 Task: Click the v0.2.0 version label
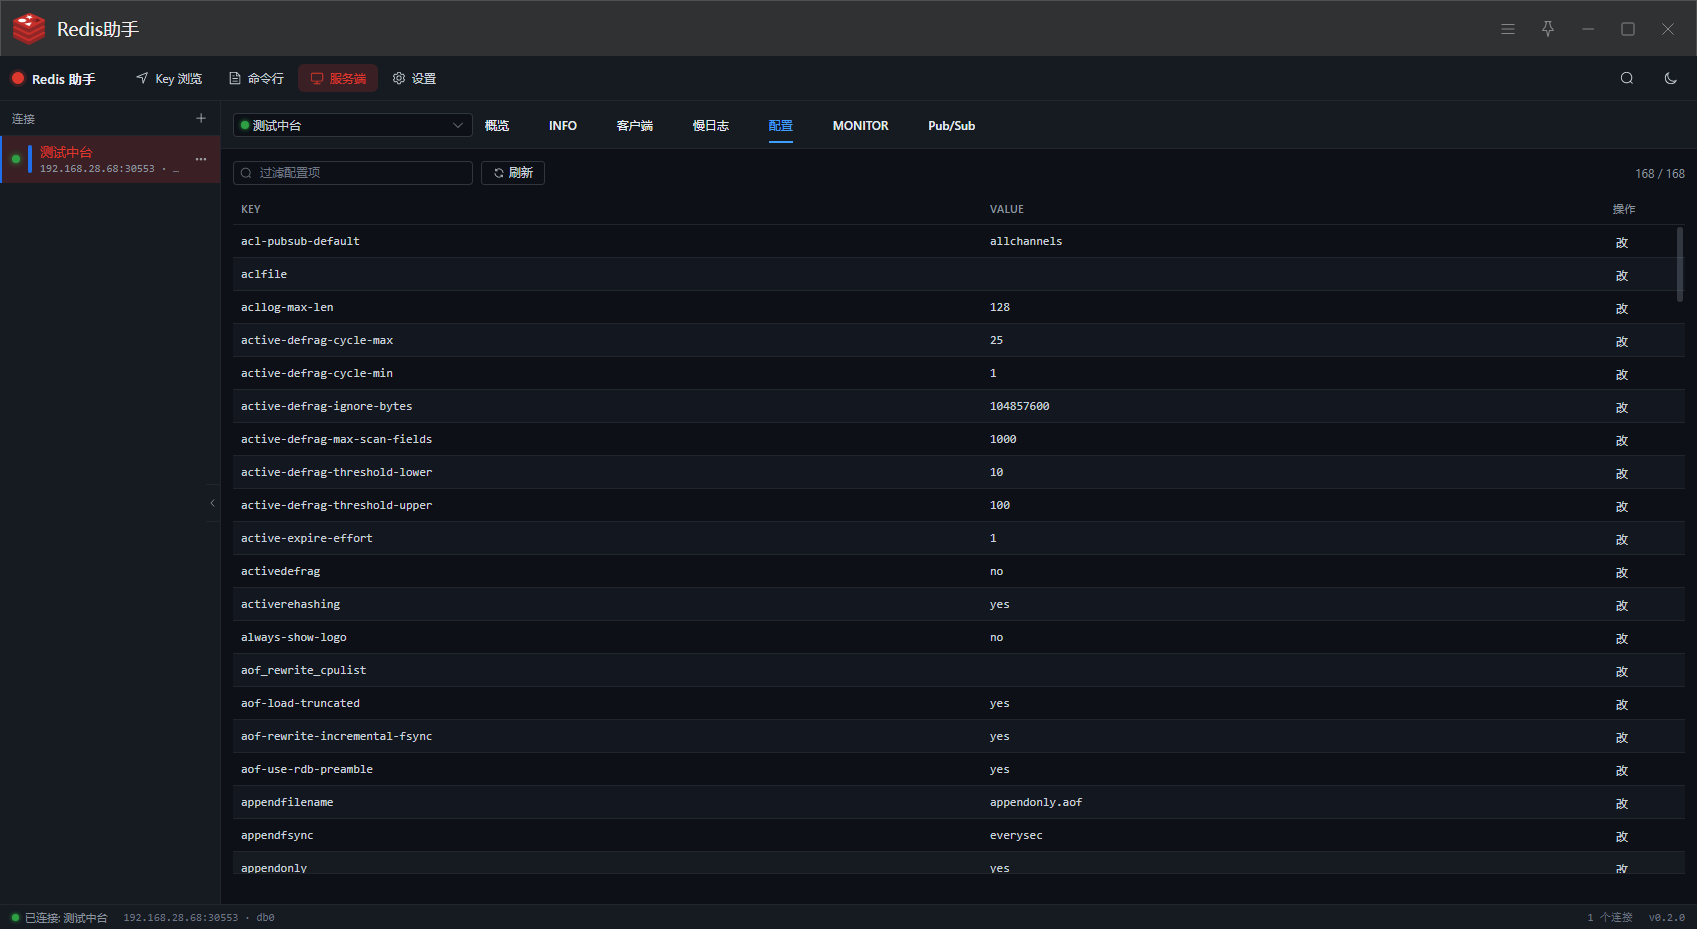pyautogui.click(x=1667, y=917)
